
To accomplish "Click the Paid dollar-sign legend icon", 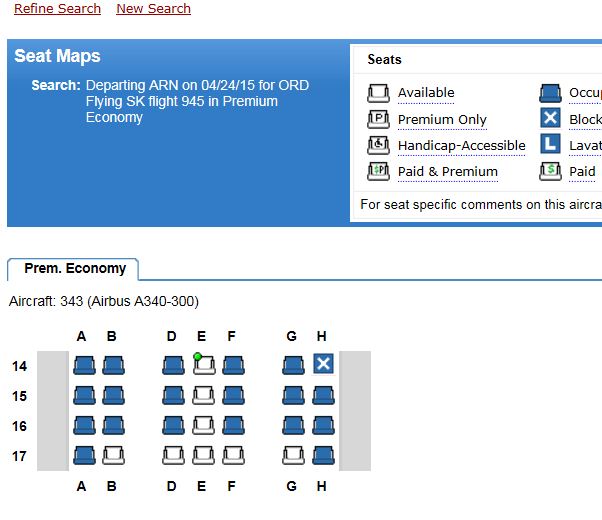I will 550,170.
